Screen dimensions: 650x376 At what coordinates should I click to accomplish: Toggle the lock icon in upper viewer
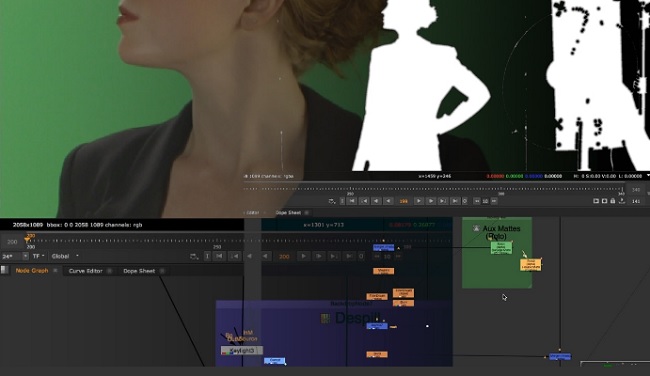tap(613, 201)
